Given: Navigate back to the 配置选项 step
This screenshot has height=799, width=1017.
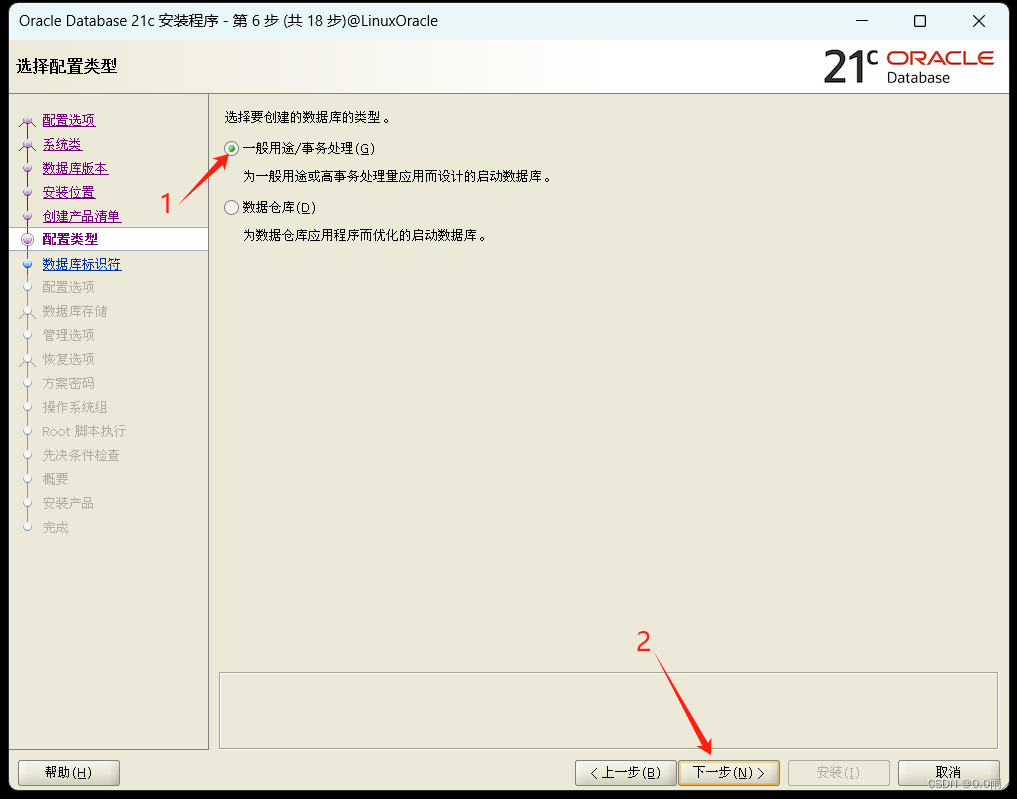Looking at the screenshot, I should [68, 119].
